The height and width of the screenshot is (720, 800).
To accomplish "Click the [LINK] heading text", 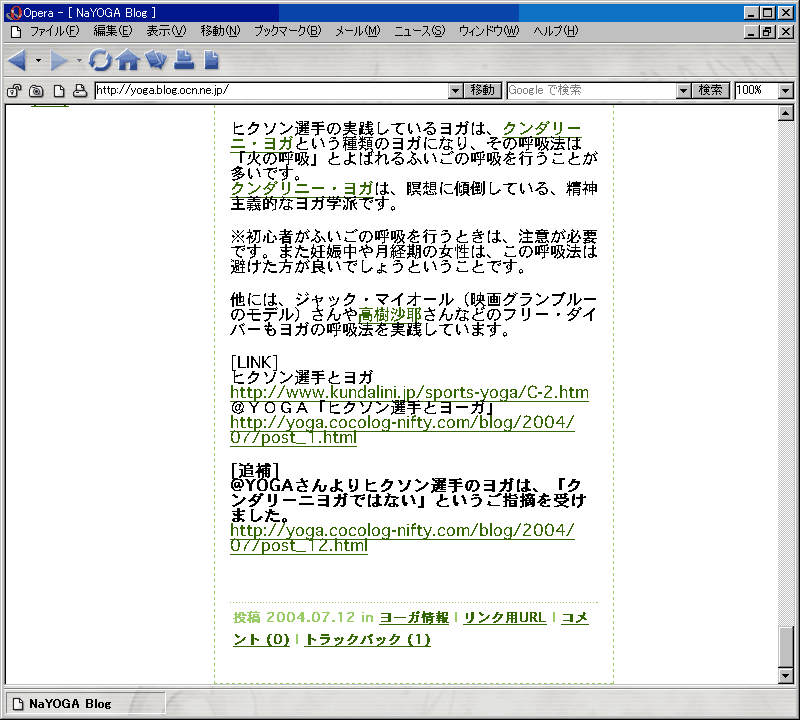I will 254,362.
